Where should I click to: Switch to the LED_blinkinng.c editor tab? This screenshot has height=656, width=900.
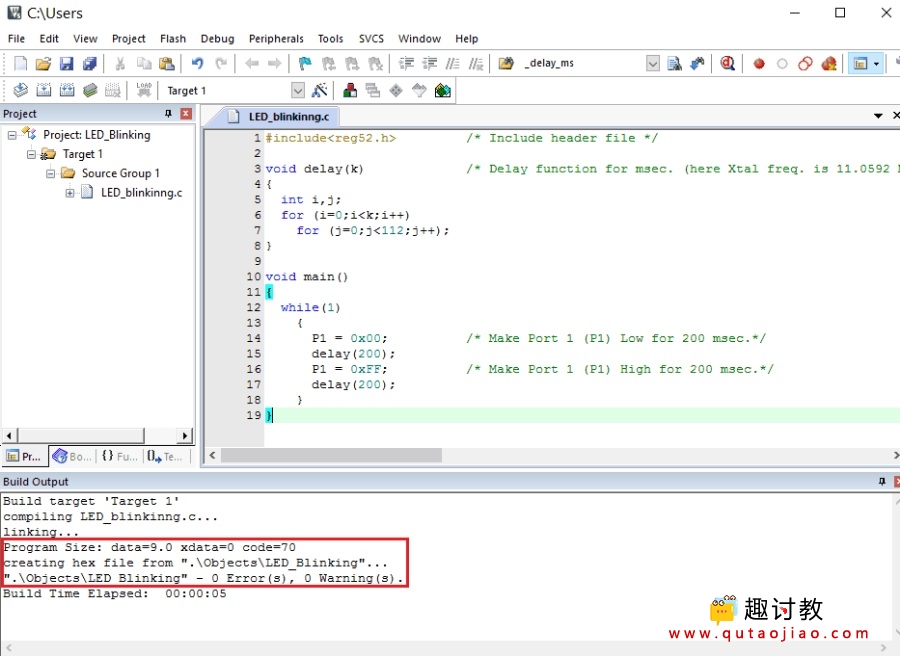[x=280, y=117]
